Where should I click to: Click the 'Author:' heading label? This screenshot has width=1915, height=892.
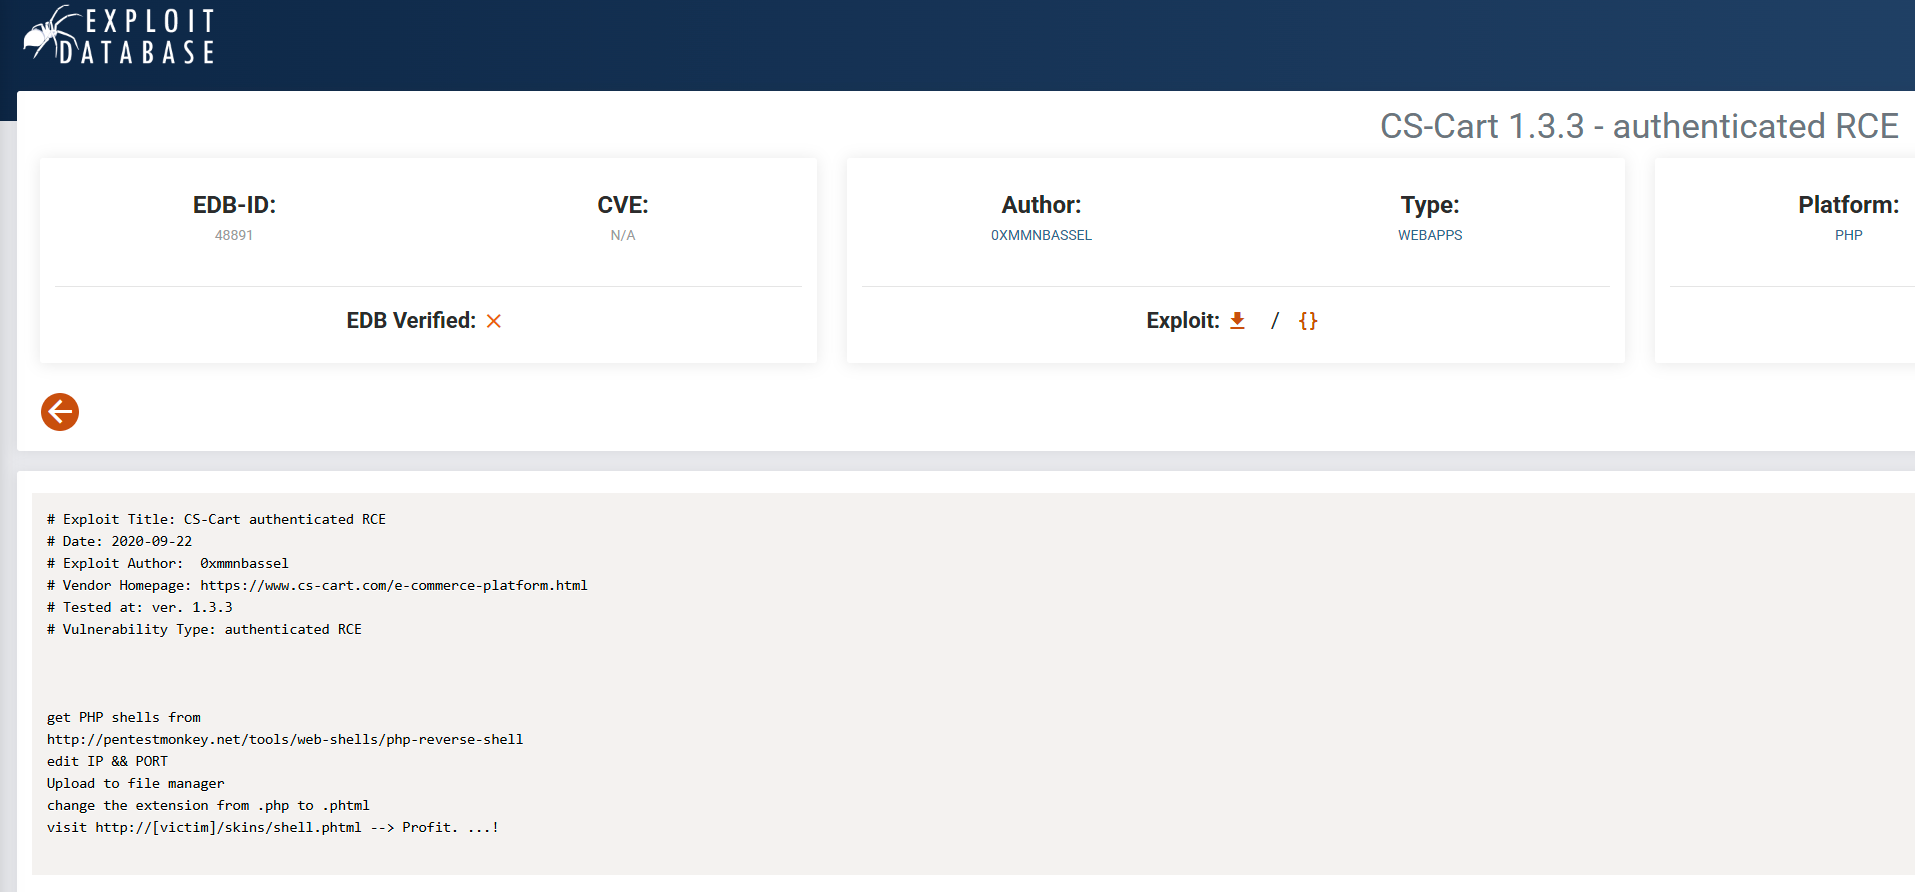coord(1041,205)
